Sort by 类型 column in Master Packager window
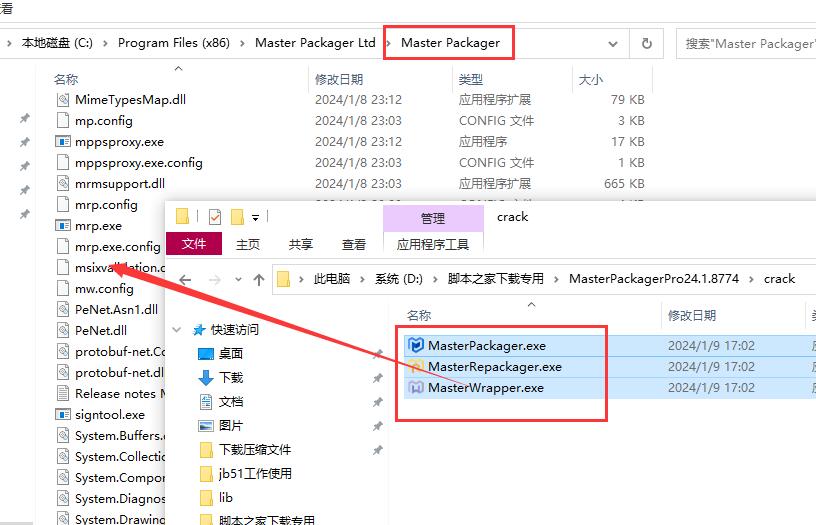The image size is (816, 525). (x=470, y=80)
